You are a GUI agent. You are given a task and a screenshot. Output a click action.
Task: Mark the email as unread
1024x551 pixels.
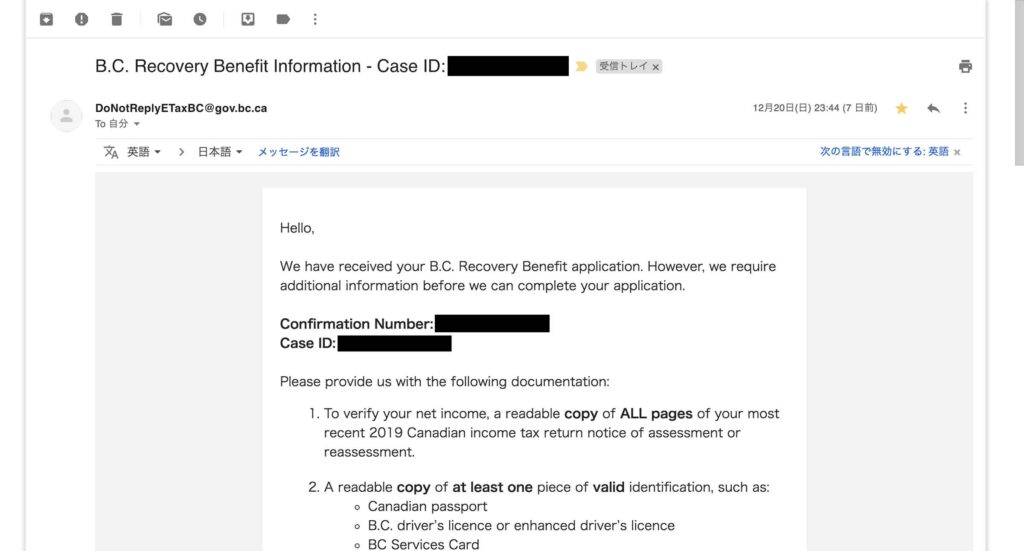pos(165,19)
